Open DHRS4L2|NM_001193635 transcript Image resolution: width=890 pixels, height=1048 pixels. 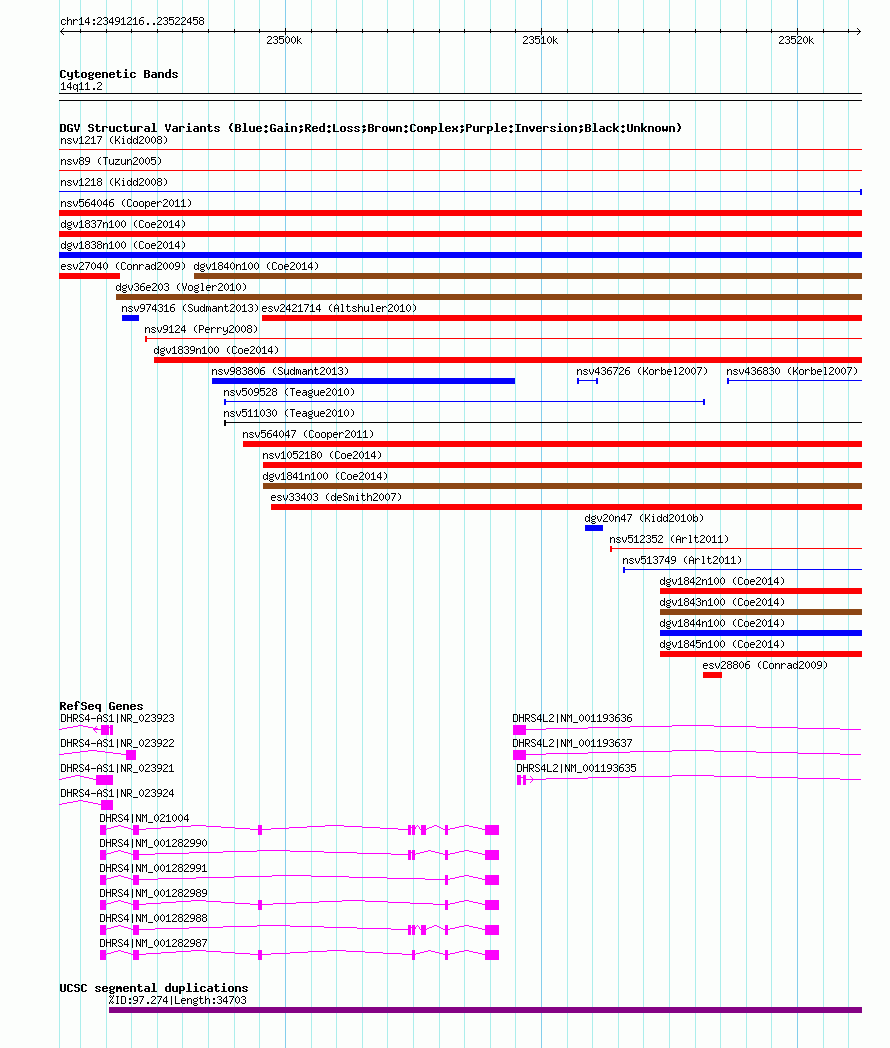[577, 769]
